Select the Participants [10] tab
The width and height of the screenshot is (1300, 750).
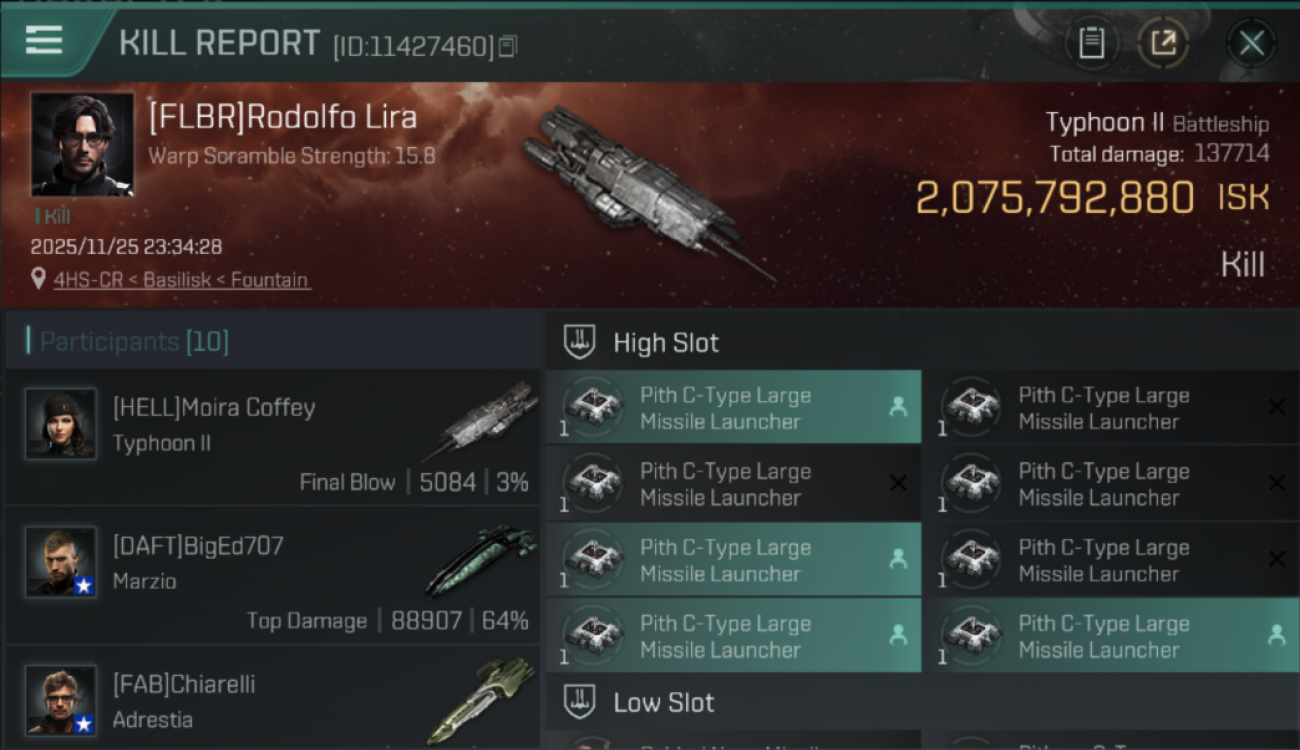click(134, 342)
